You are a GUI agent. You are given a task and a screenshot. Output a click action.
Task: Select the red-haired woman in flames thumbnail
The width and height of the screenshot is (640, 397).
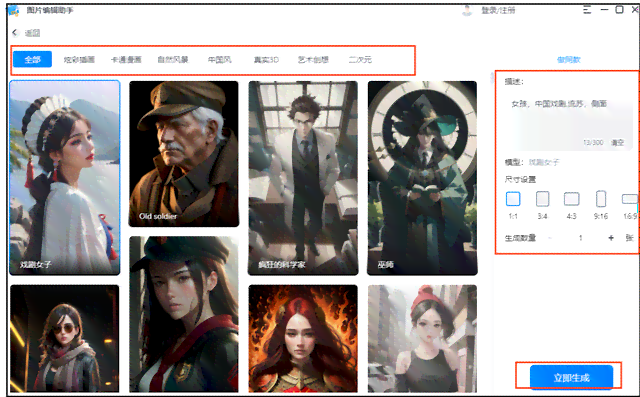[303, 339]
